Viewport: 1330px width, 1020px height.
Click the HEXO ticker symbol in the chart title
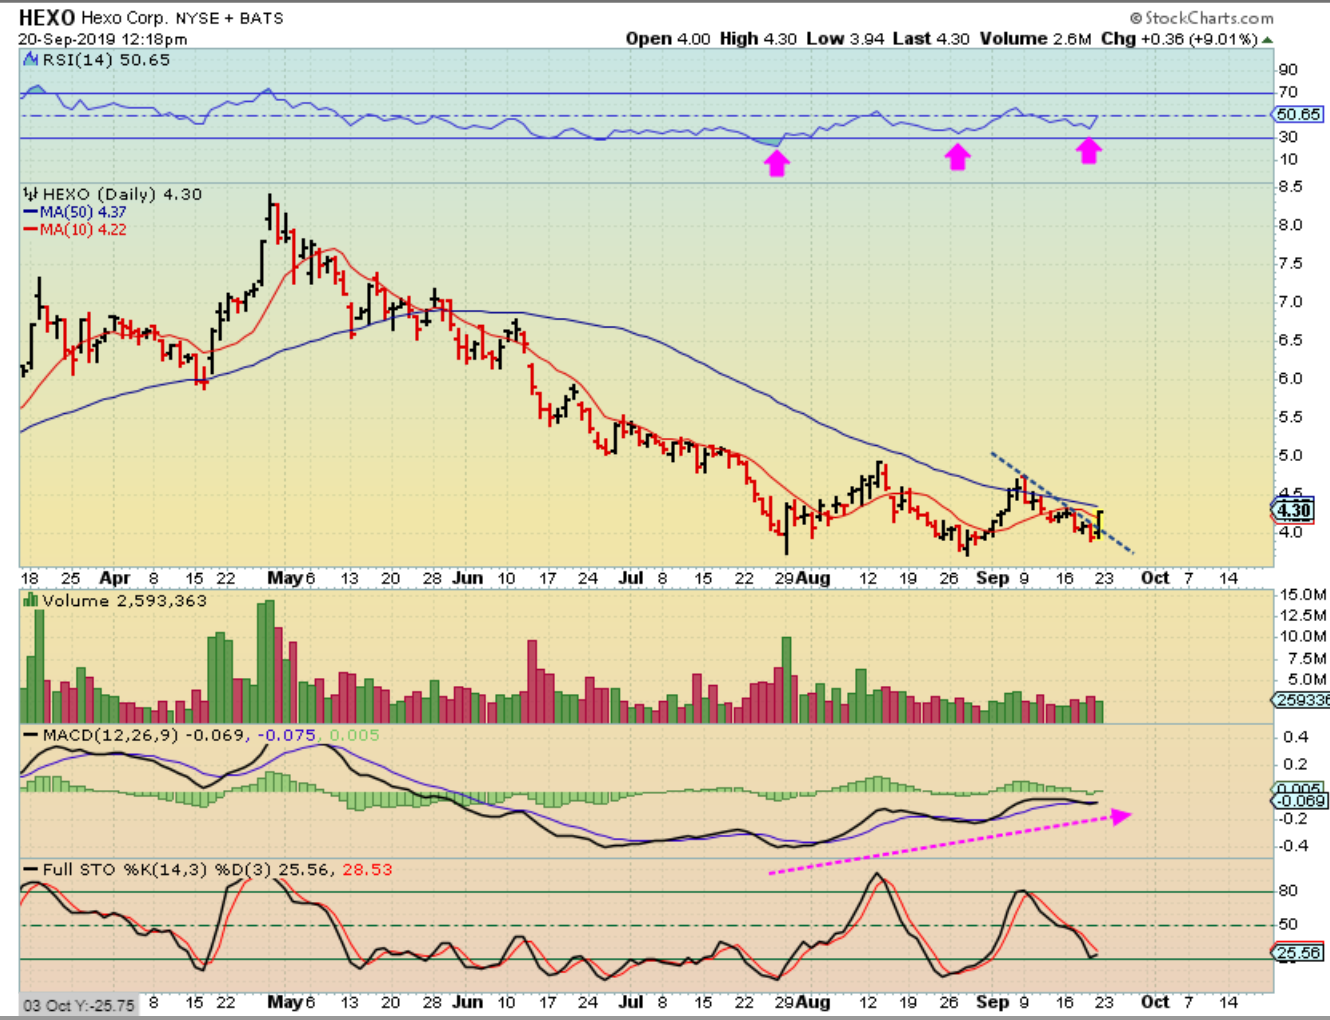[47, 18]
